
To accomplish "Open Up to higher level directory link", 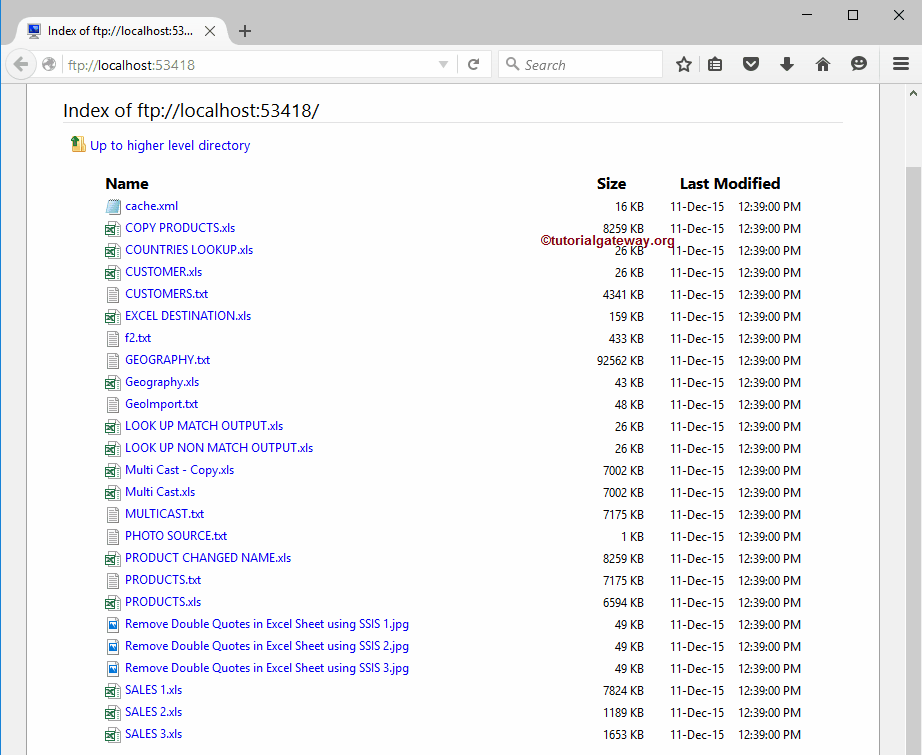I will 169,145.
